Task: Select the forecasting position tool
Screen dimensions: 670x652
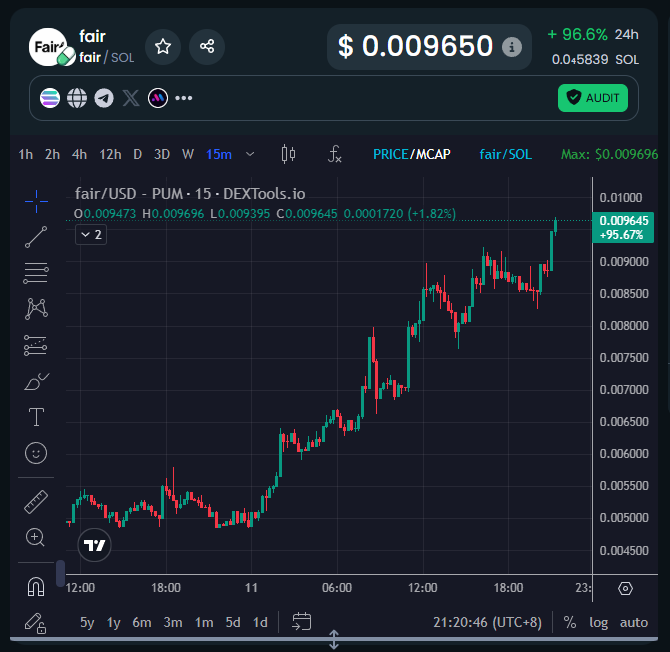Action: pyautogui.click(x=36, y=345)
